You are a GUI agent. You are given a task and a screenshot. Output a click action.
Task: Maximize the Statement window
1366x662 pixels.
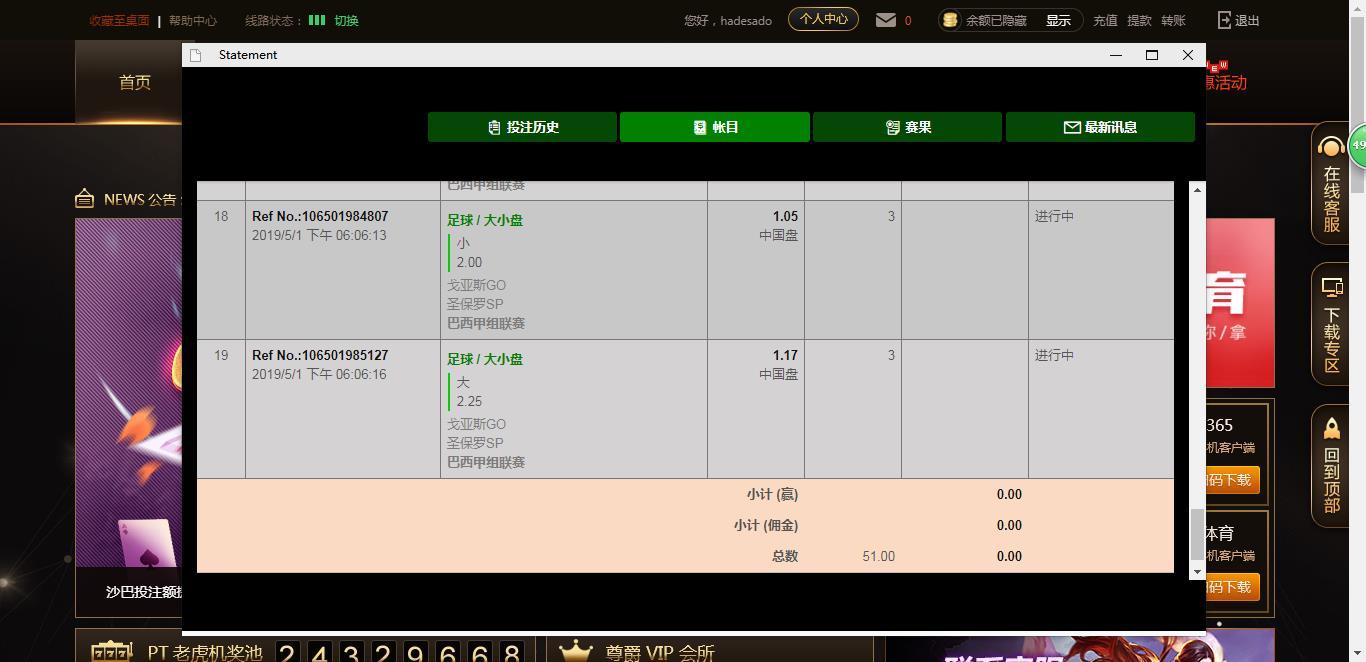1152,55
